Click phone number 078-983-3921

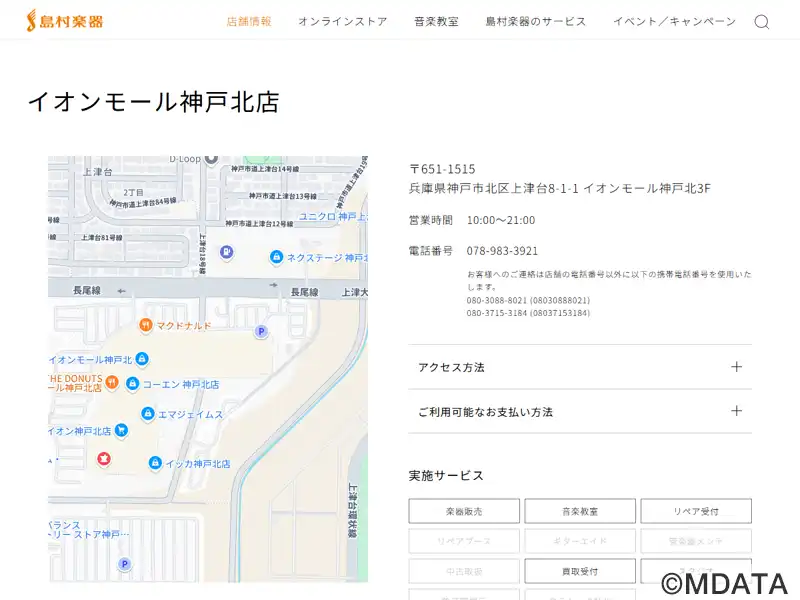pos(502,251)
